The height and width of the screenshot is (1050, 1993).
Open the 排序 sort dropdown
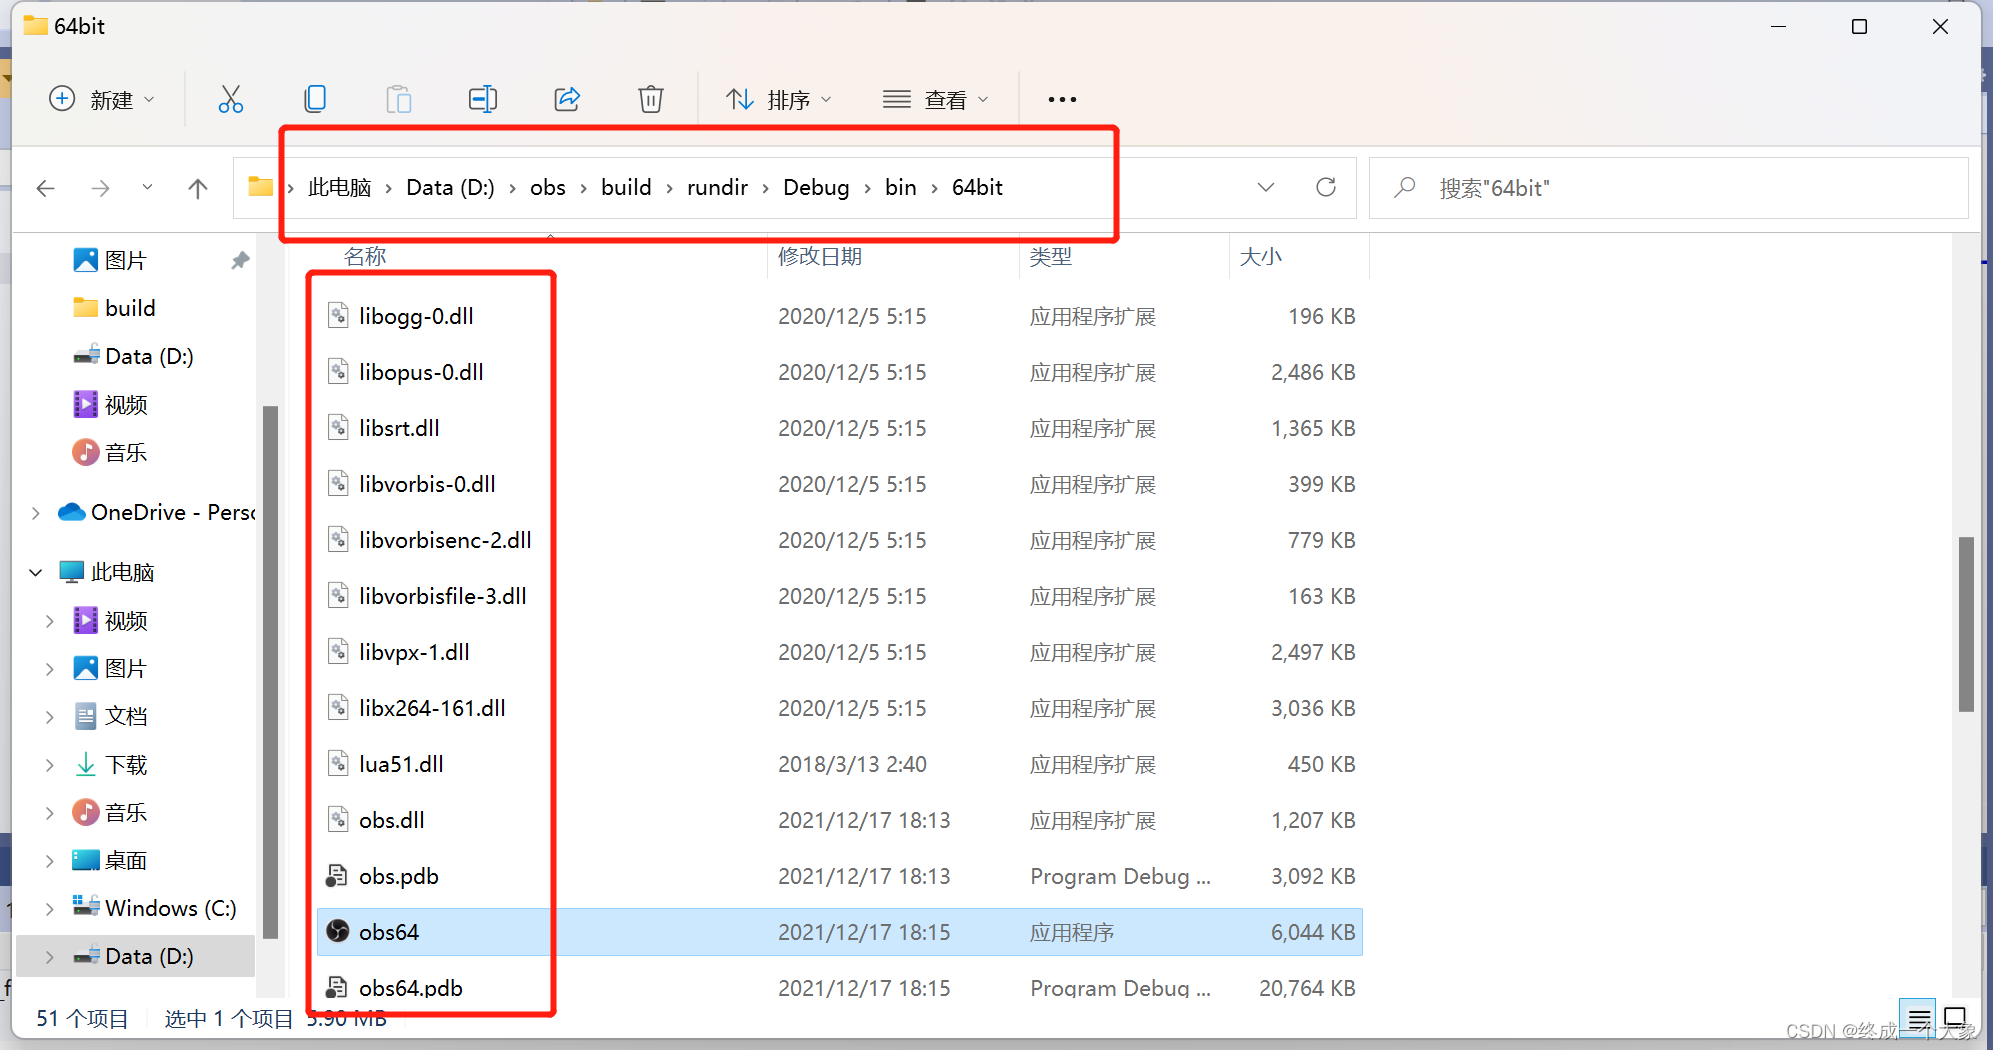[x=779, y=99]
